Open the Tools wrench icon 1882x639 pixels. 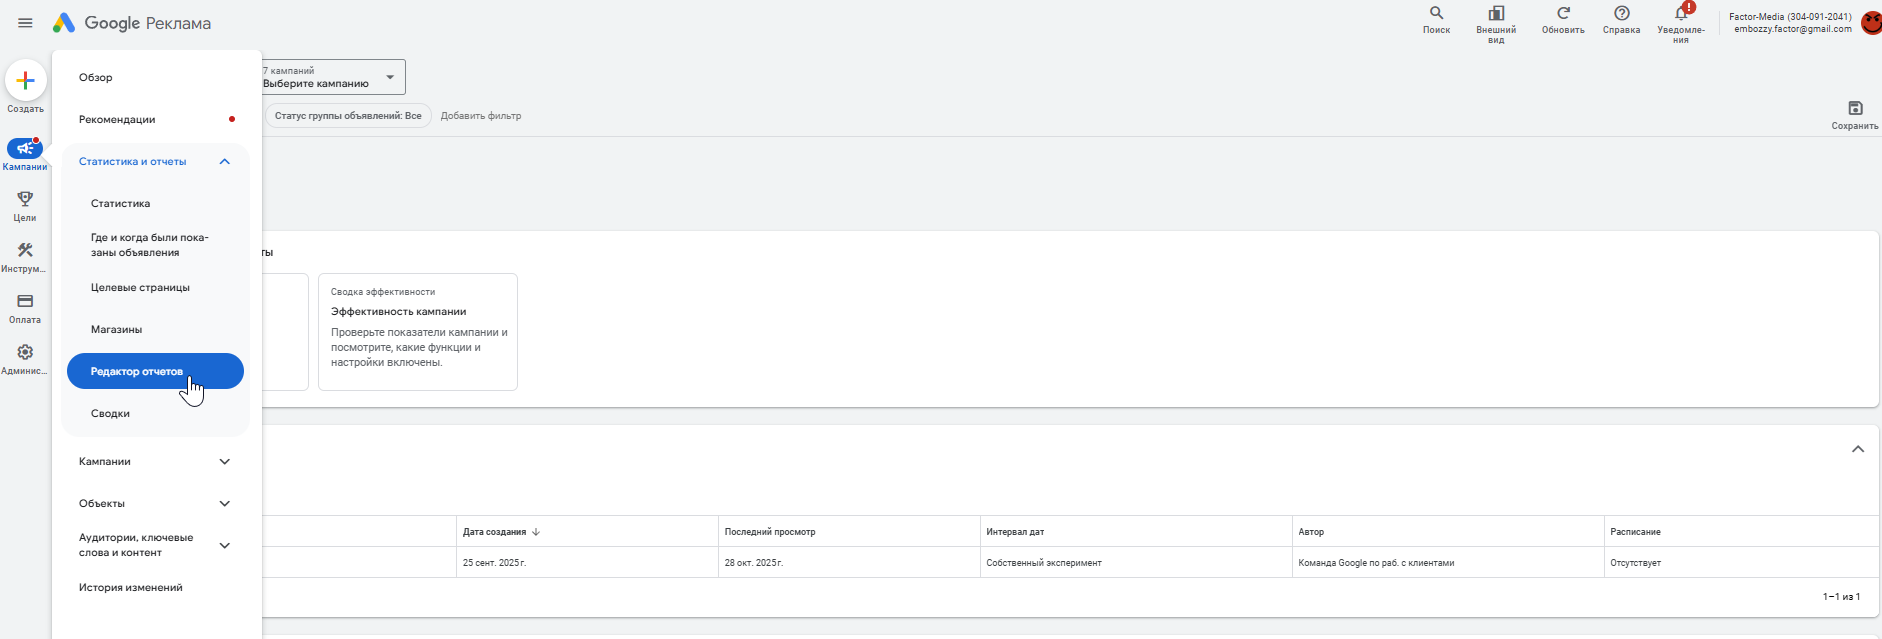tap(25, 250)
